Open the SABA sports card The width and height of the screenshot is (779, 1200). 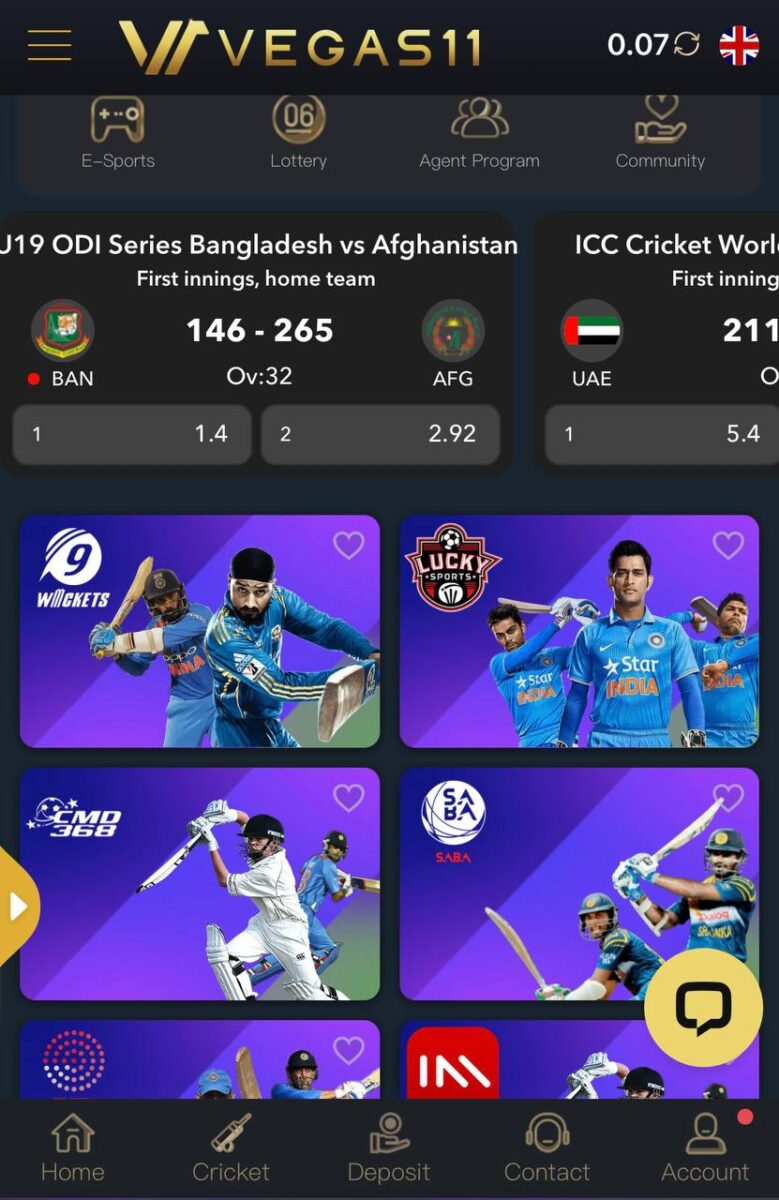[579, 884]
